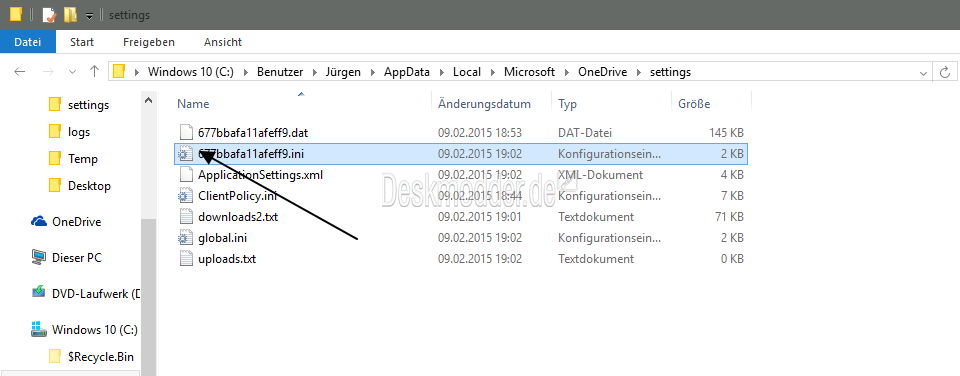This screenshot has height=376, width=960.
Task: Select AppData breadcrumb in path
Action: [407, 72]
